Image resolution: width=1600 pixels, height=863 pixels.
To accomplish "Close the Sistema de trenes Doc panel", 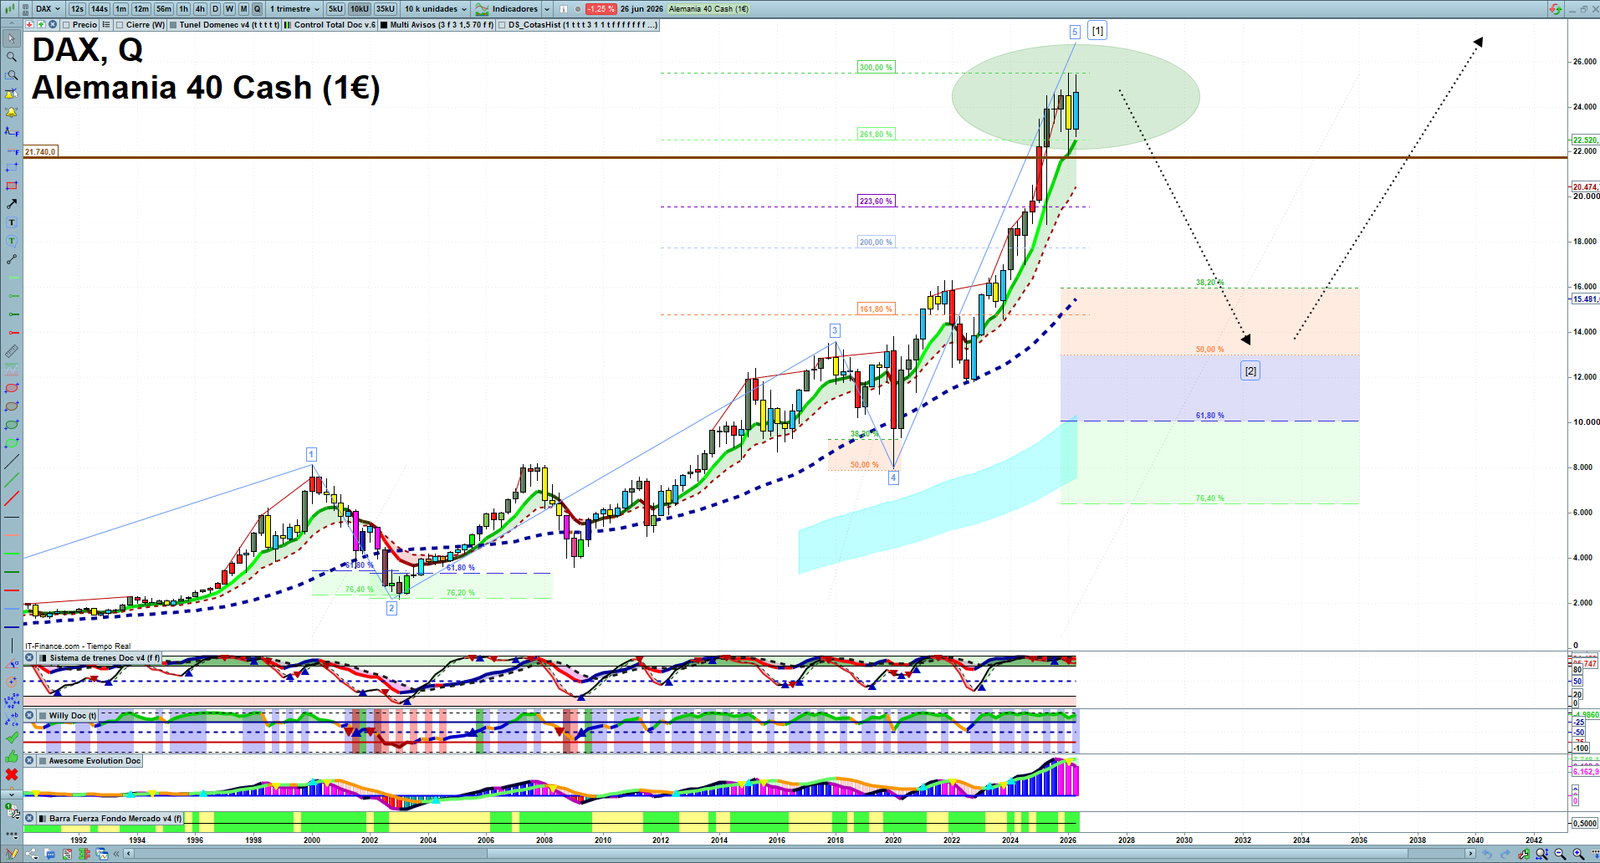I will (x=29, y=657).
